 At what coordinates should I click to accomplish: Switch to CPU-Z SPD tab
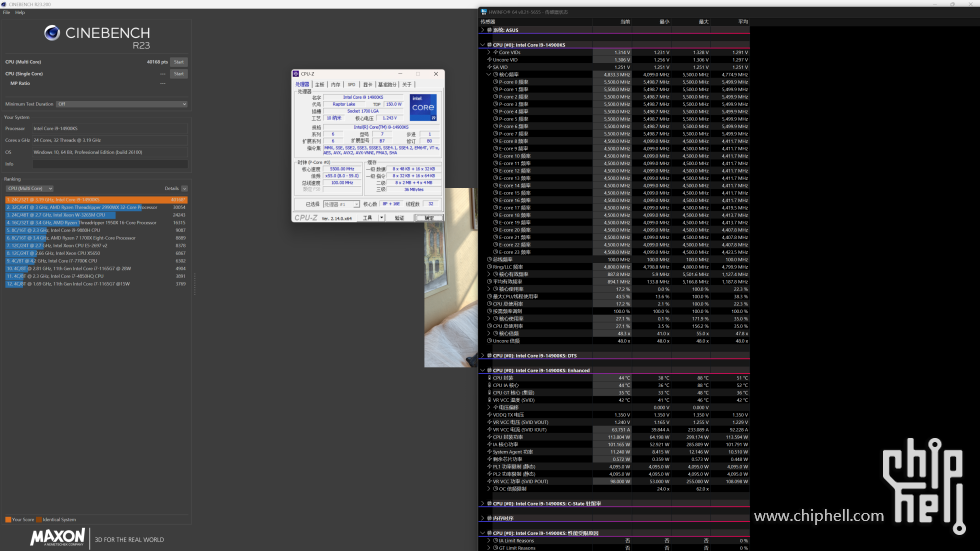pyautogui.click(x=351, y=84)
